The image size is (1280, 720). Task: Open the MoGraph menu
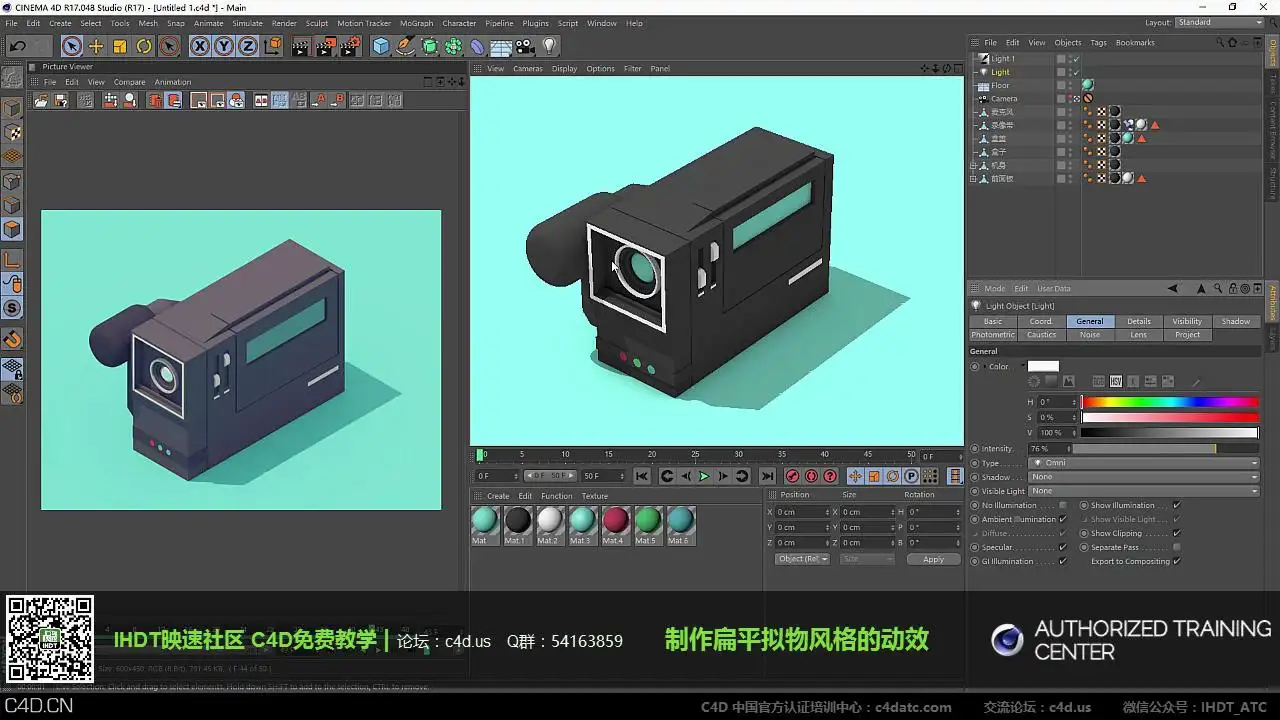[x=416, y=23]
